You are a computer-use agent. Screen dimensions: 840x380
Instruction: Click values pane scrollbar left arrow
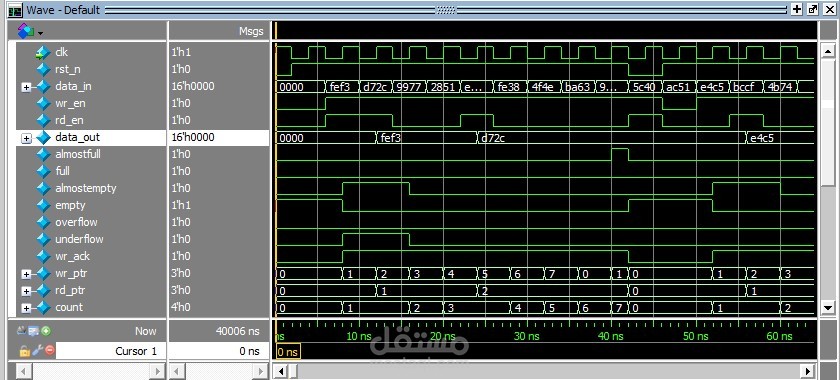(178, 371)
